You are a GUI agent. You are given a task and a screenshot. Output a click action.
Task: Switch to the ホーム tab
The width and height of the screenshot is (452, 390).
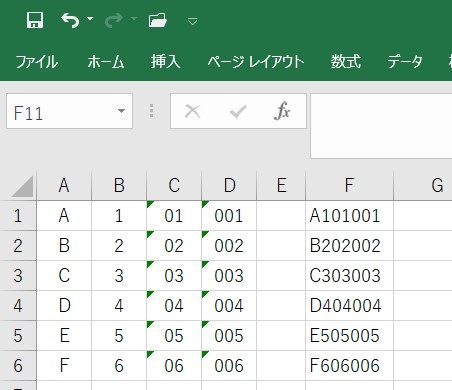coord(106,62)
